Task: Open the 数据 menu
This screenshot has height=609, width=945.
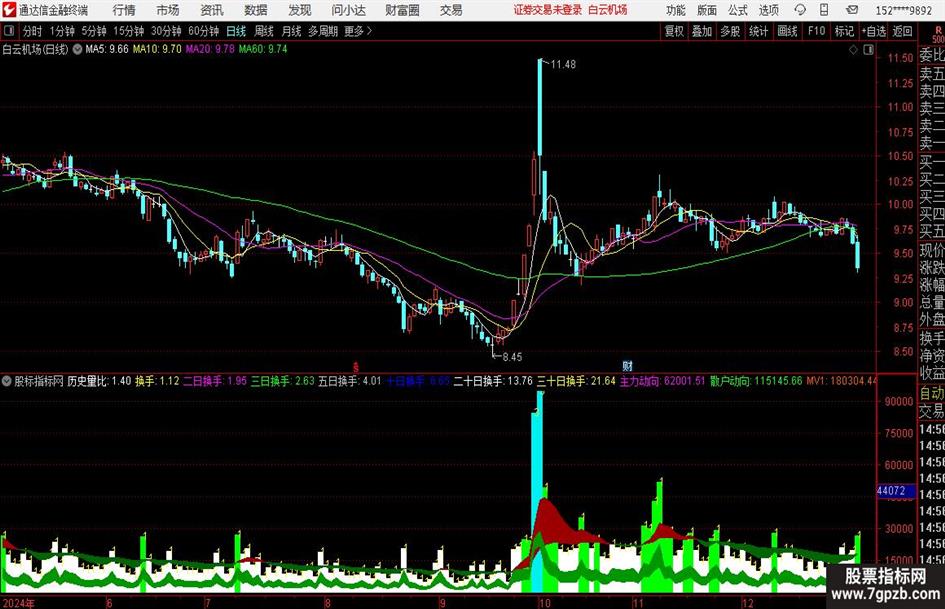Action: pyautogui.click(x=256, y=10)
